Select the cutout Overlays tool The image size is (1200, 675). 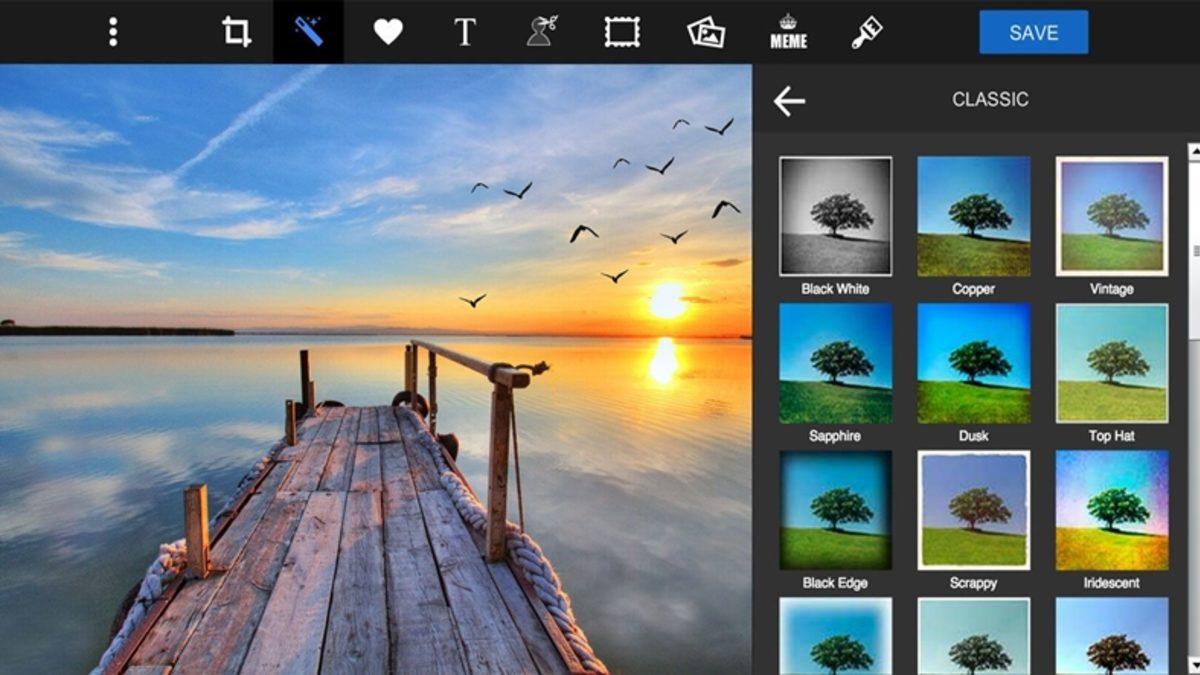540,31
